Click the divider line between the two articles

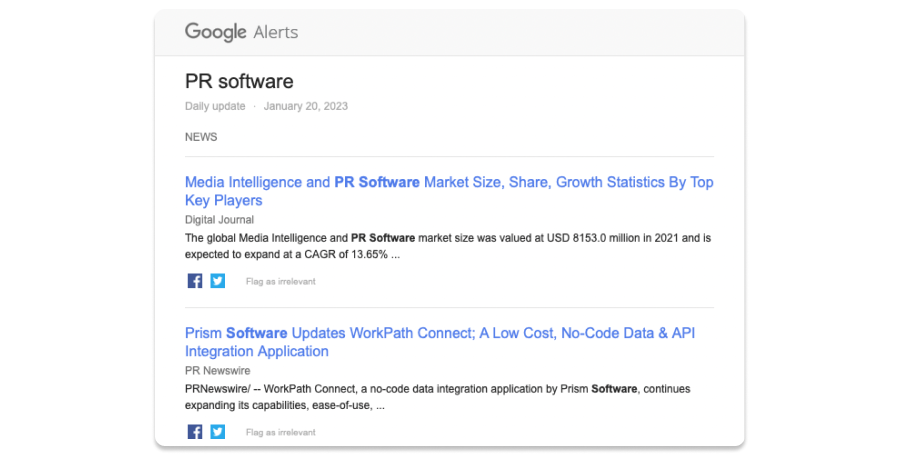pos(449,307)
